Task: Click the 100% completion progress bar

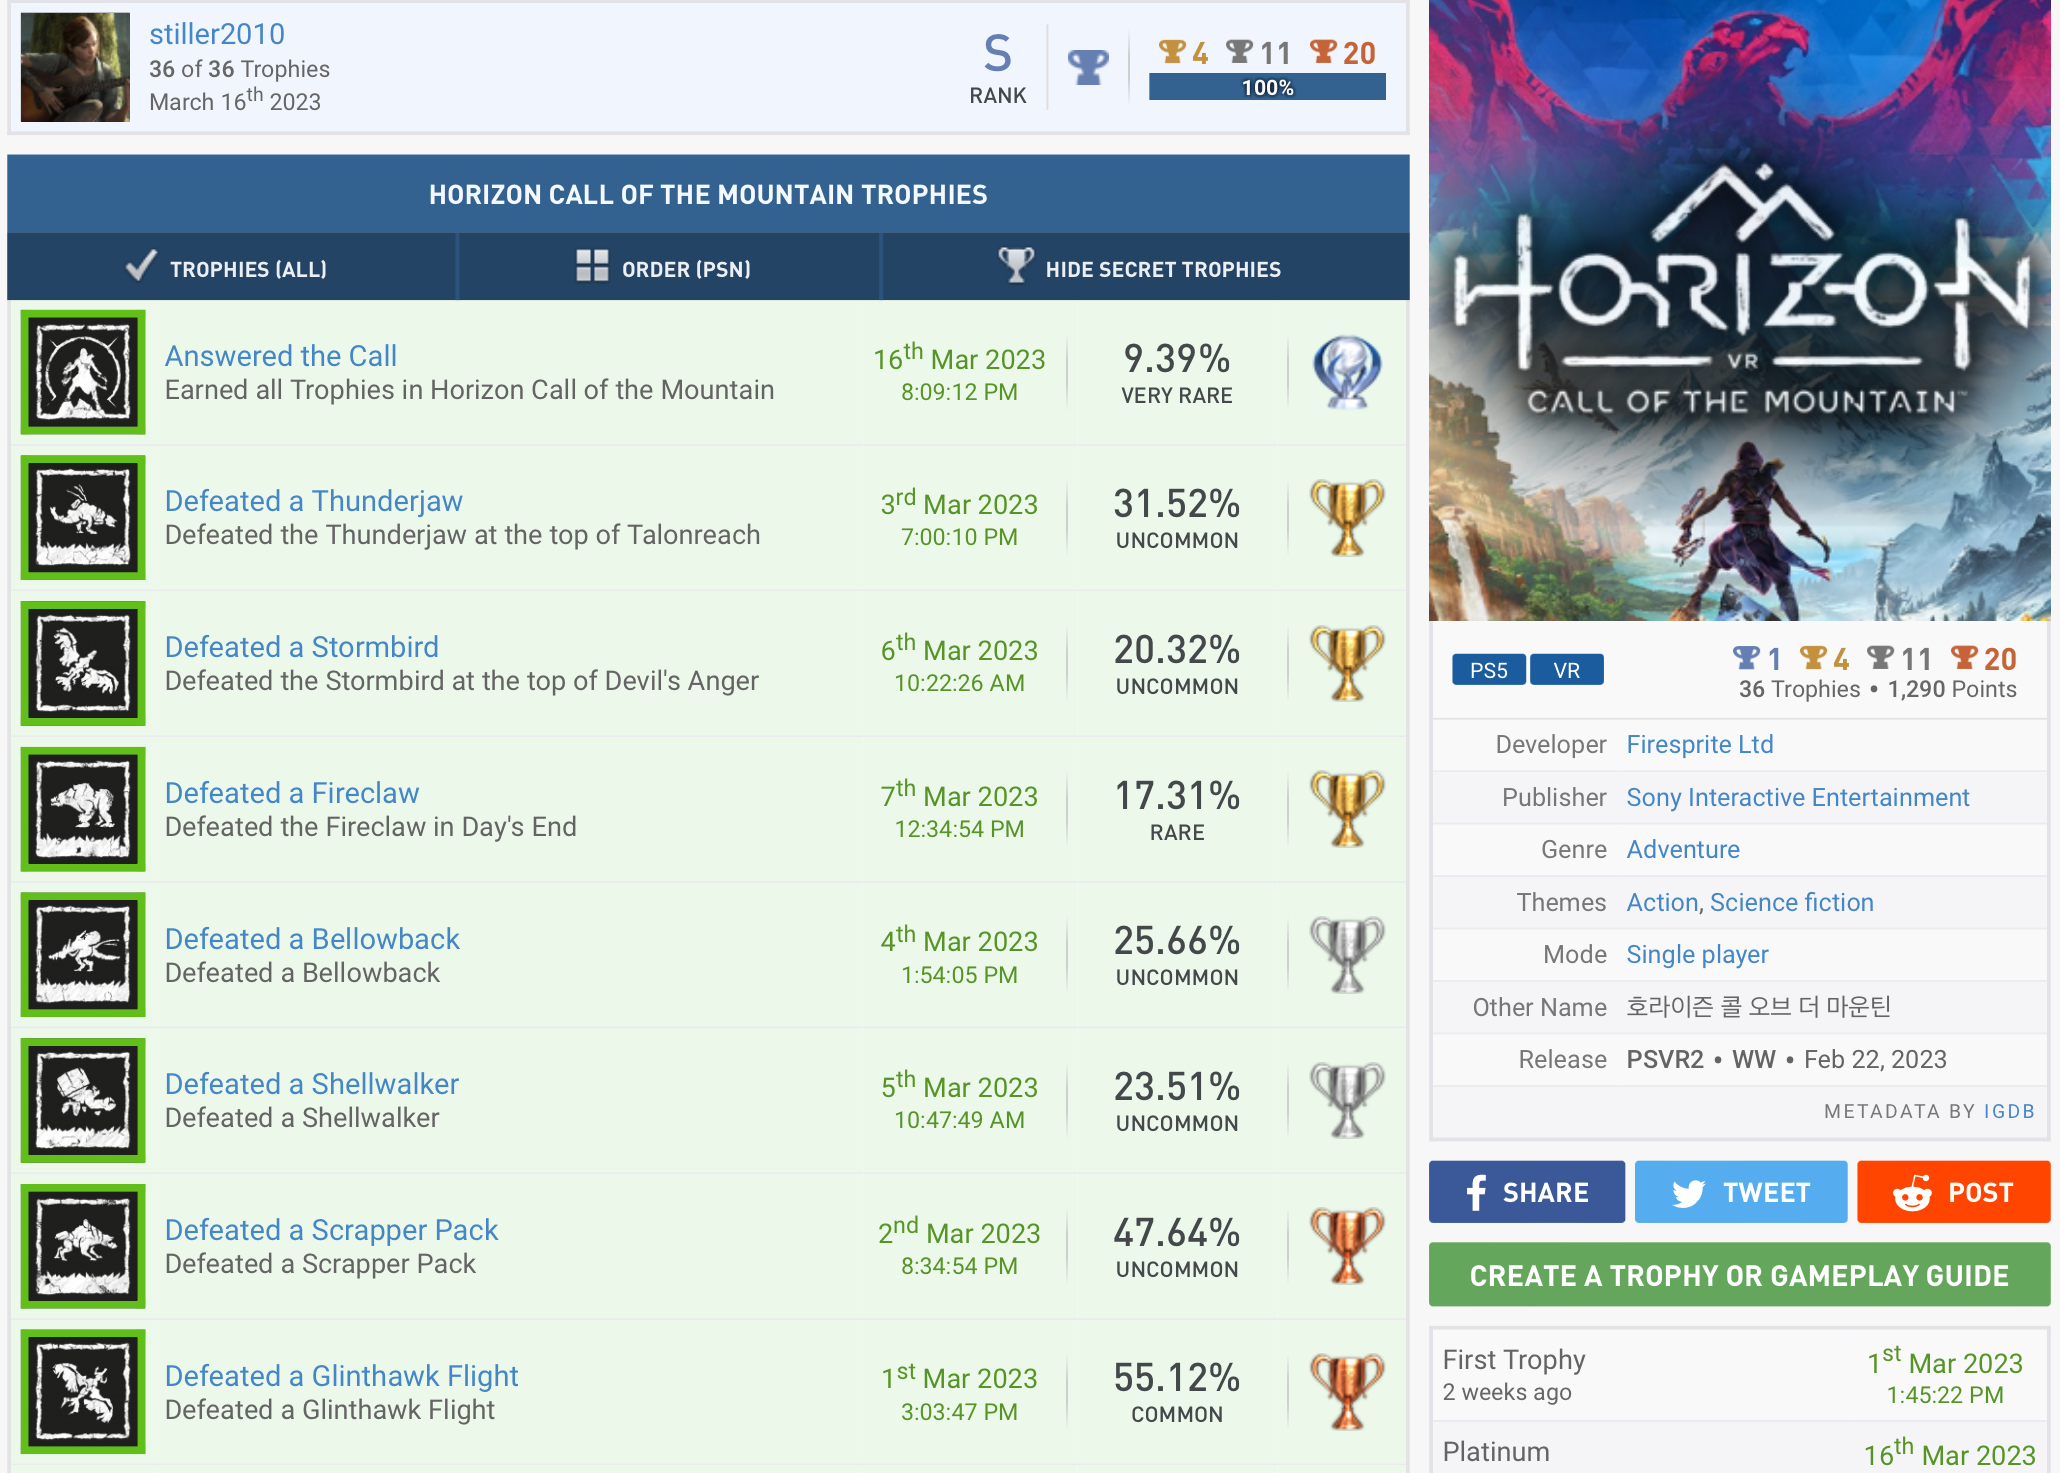Action: (x=1267, y=87)
